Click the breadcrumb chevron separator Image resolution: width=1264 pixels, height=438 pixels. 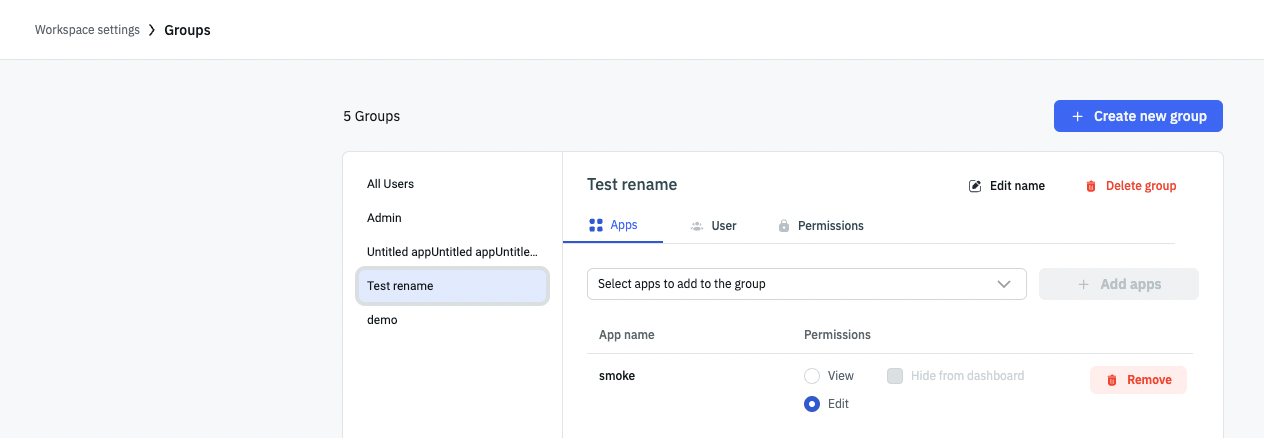coord(152,30)
